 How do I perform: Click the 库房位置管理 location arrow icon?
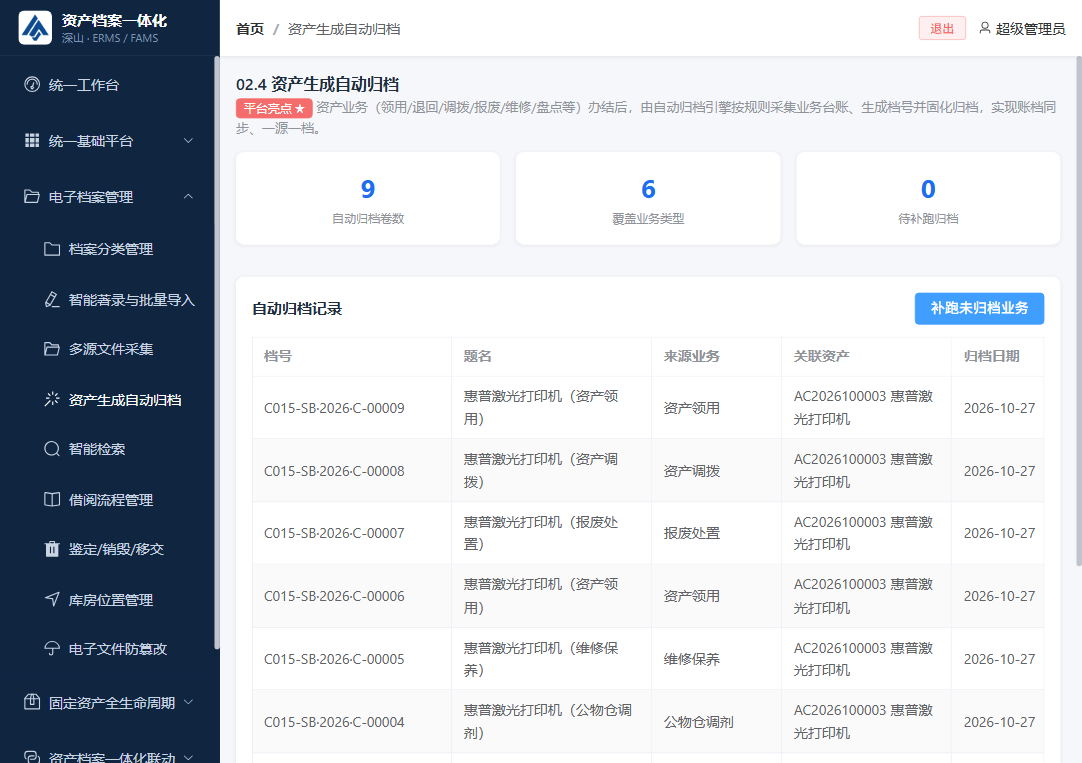(52, 600)
